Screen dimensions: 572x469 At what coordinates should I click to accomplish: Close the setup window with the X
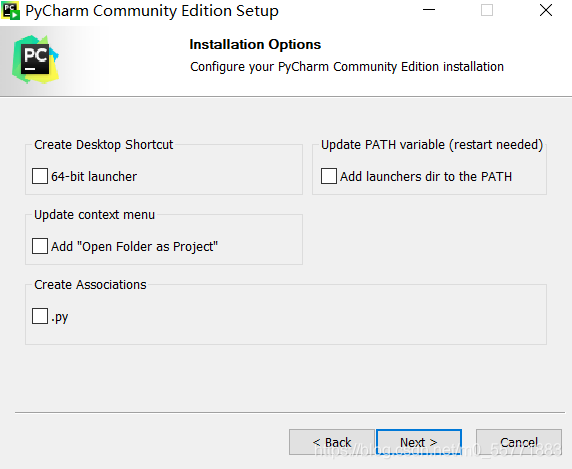coord(545,10)
